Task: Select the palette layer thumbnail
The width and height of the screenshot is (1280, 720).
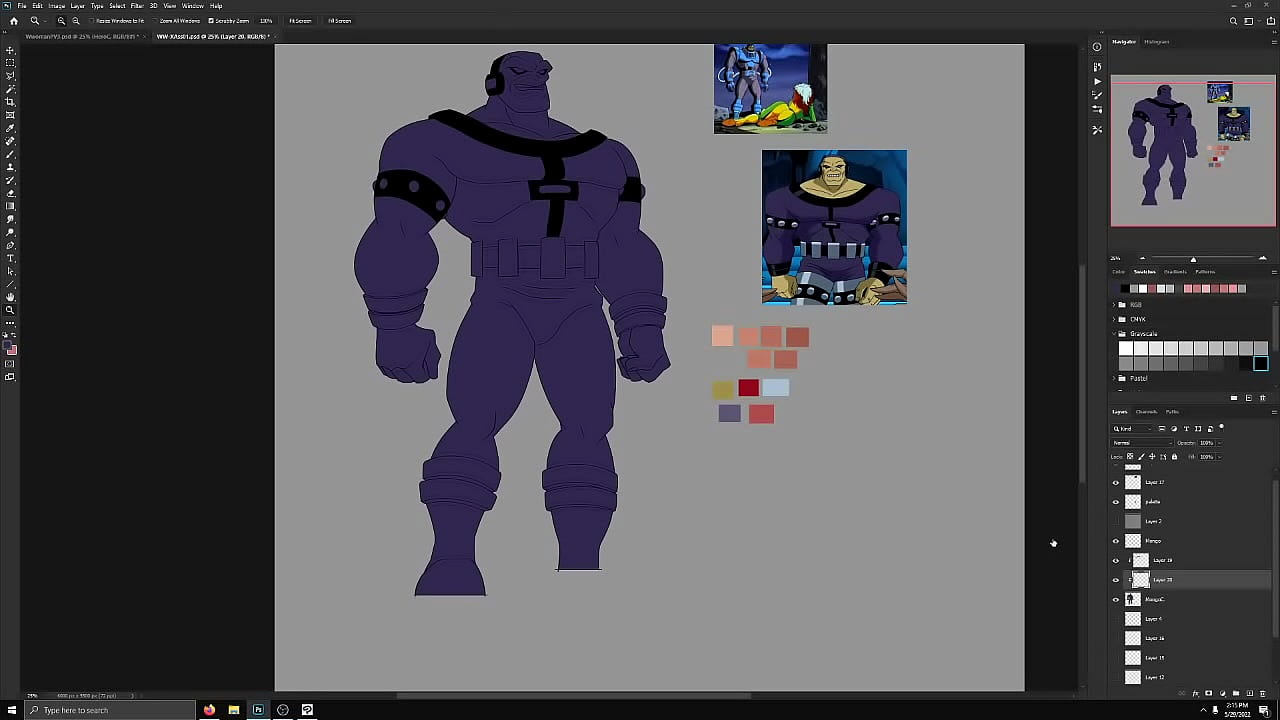Action: click(x=1133, y=502)
